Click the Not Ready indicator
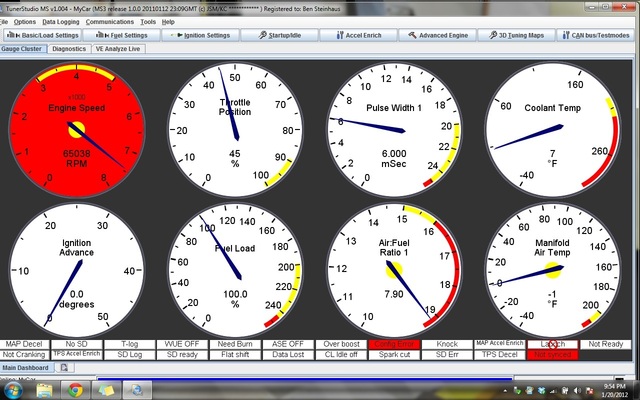Screen dimensions: 640x400 tap(606, 344)
